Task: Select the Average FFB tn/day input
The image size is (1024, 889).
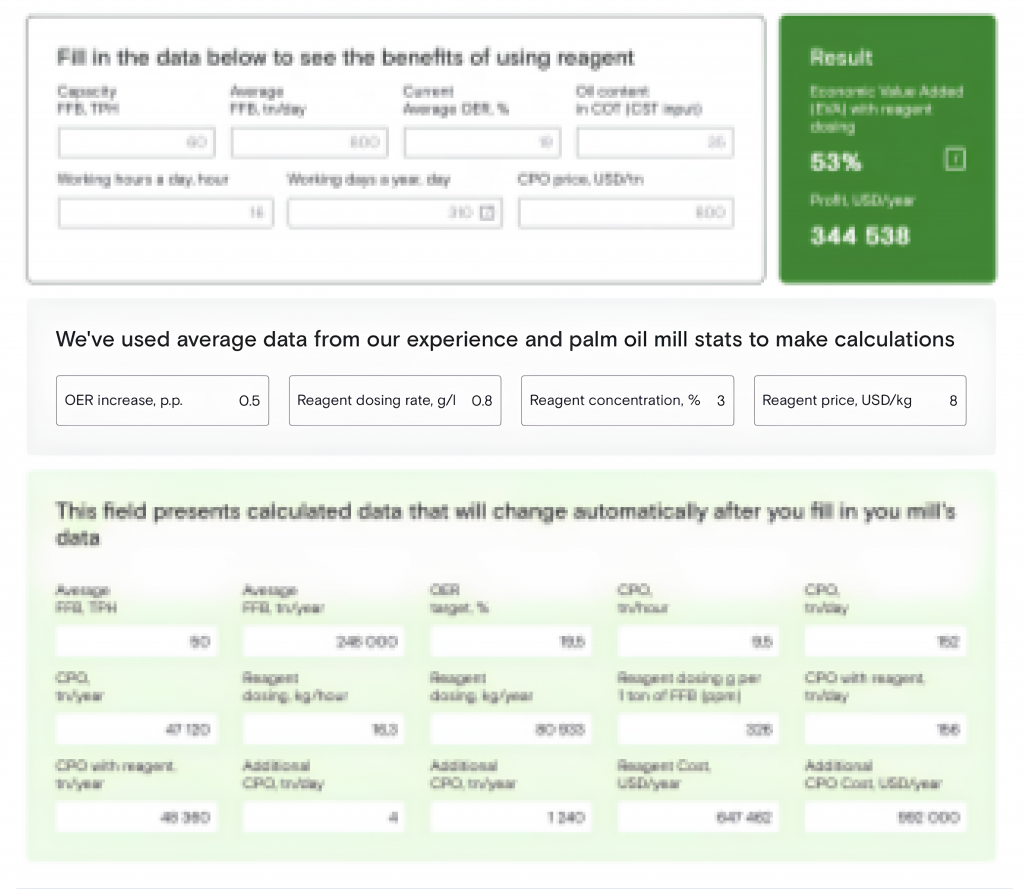Action: (x=310, y=142)
